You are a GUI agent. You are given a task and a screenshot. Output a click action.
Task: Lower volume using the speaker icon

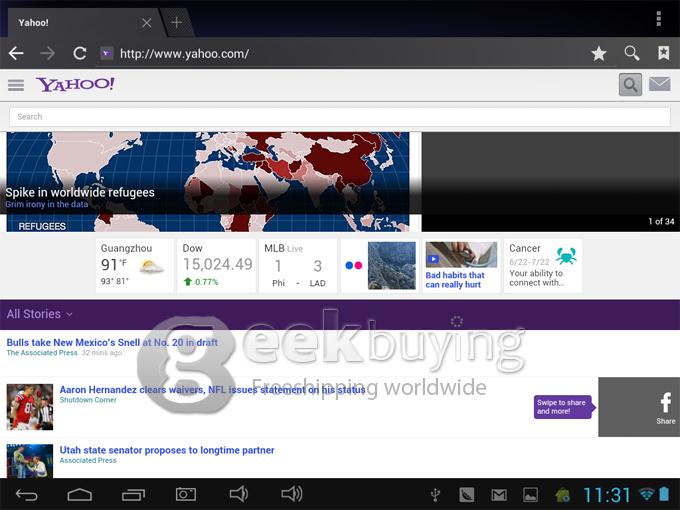pos(238,494)
